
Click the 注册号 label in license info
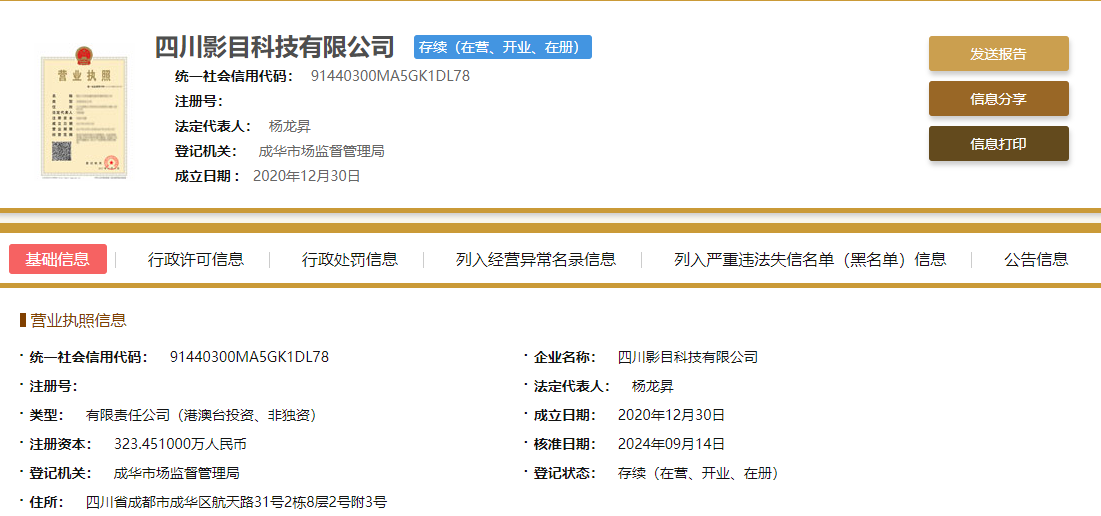[53, 386]
